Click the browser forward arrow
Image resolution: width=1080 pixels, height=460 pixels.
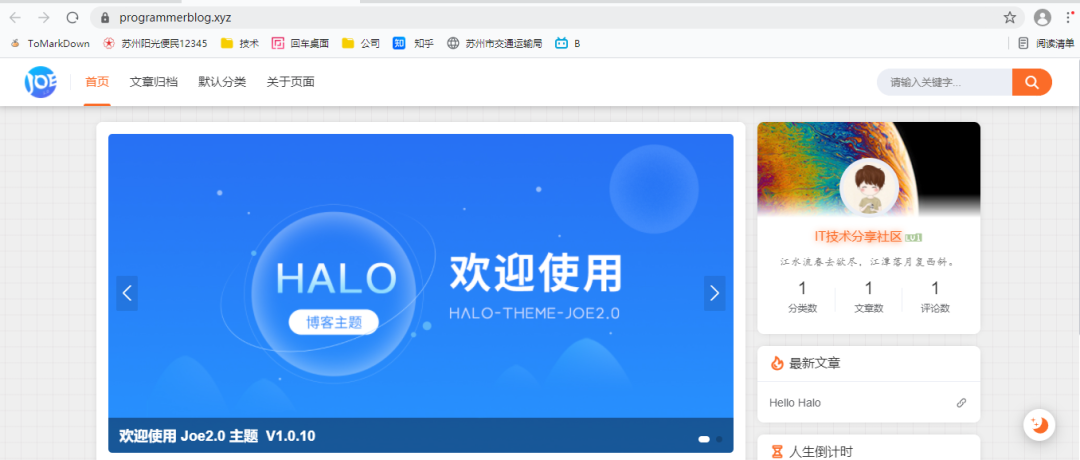click(43, 18)
